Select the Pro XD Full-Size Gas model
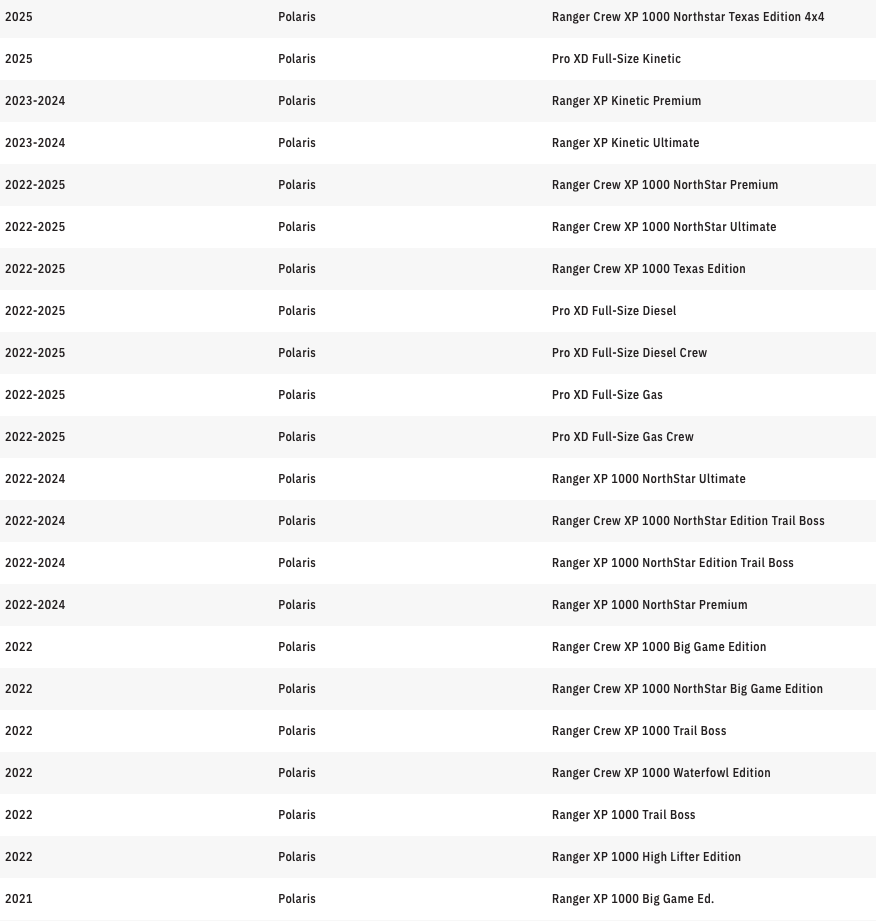The width and height of the screenshot is (876, 921). 607,395
